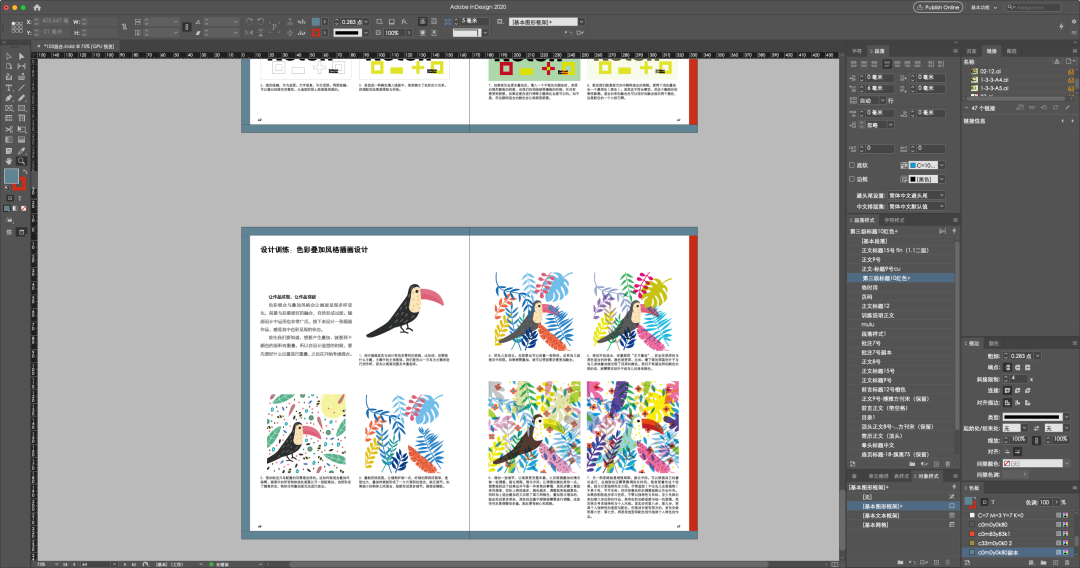Select the Scissors tool
Viewport: 1080px width, 568px height.
click(x=8, y=129)
